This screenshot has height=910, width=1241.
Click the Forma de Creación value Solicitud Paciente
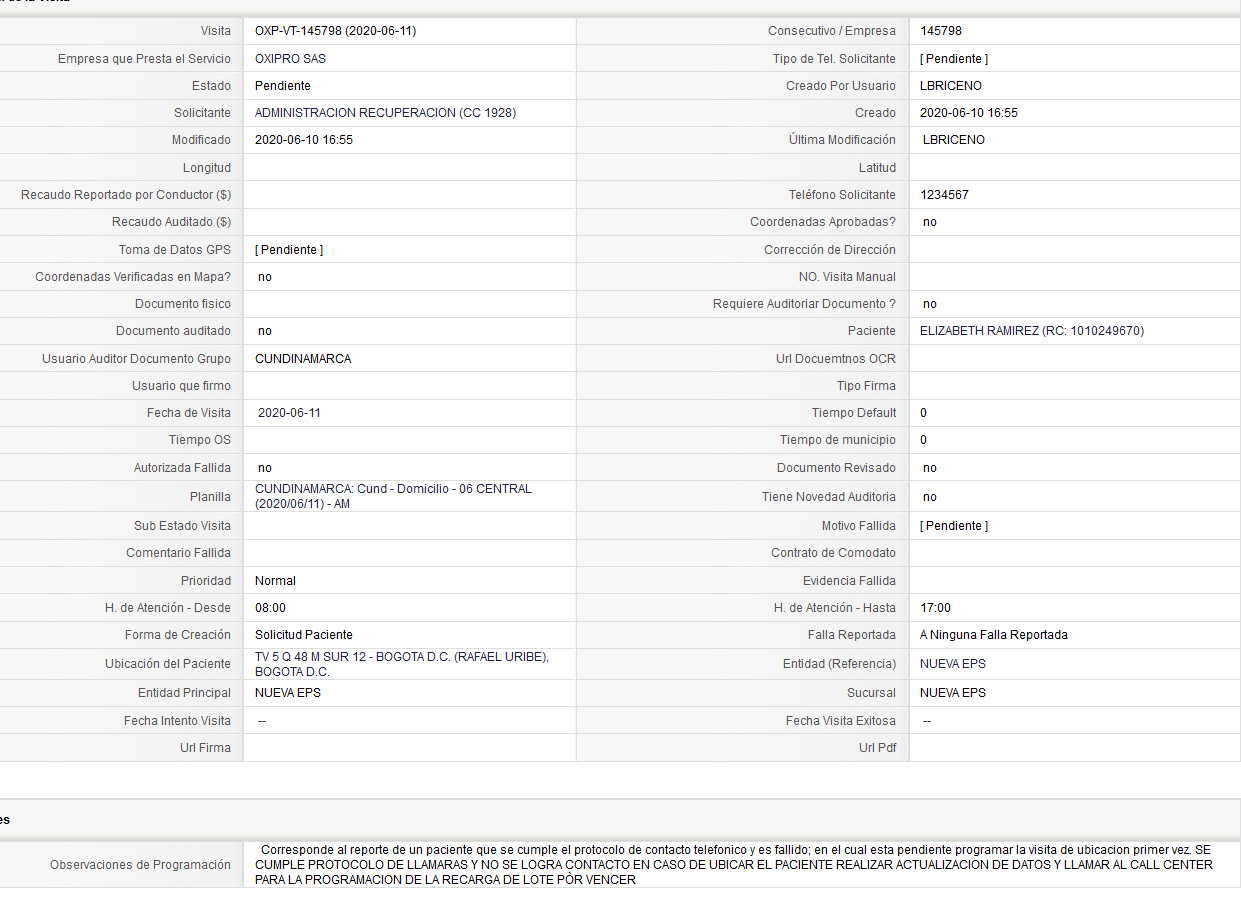click(x=304, y=635)
